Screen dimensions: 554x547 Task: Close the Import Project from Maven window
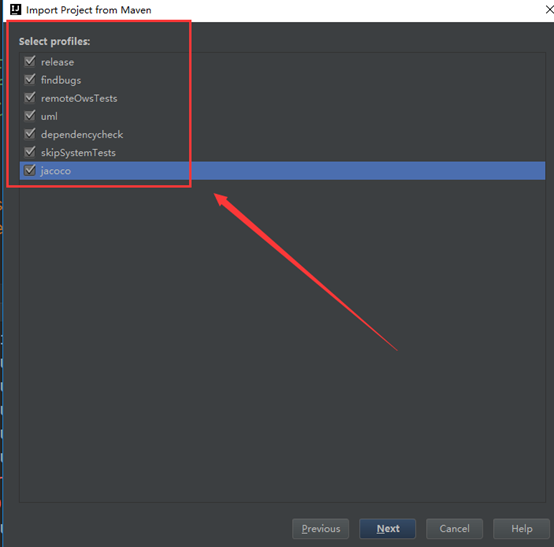(549, 10)
